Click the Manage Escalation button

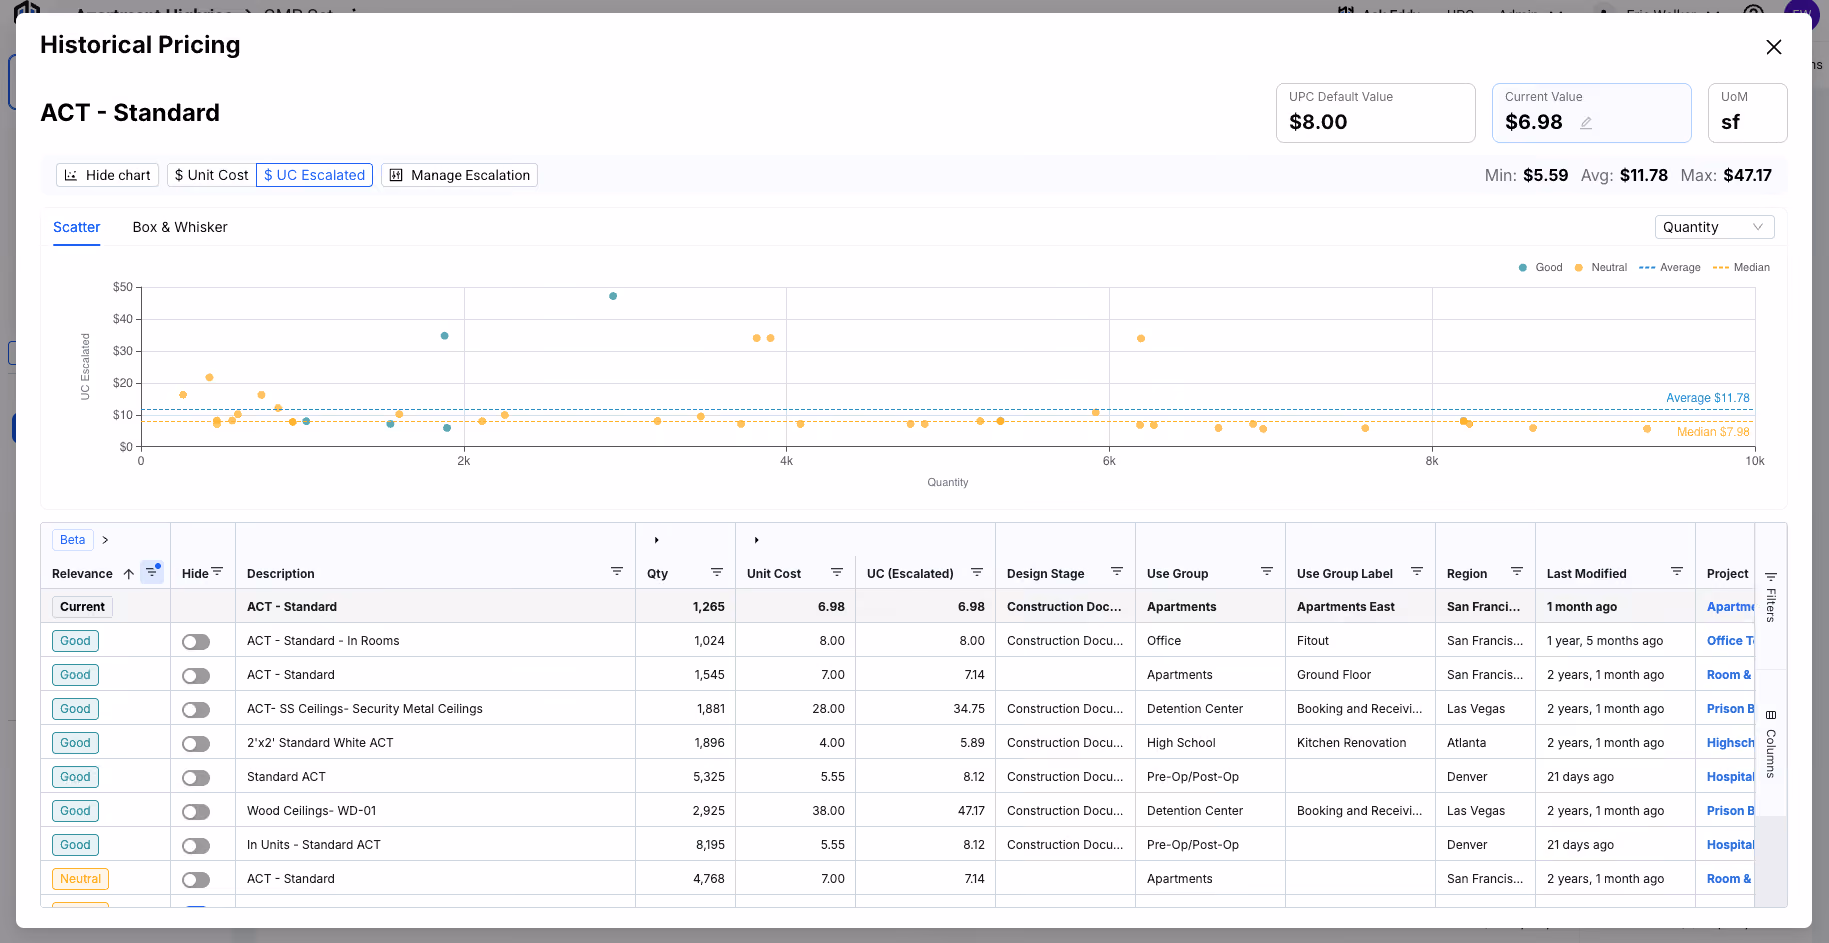[x=459, y=175]
